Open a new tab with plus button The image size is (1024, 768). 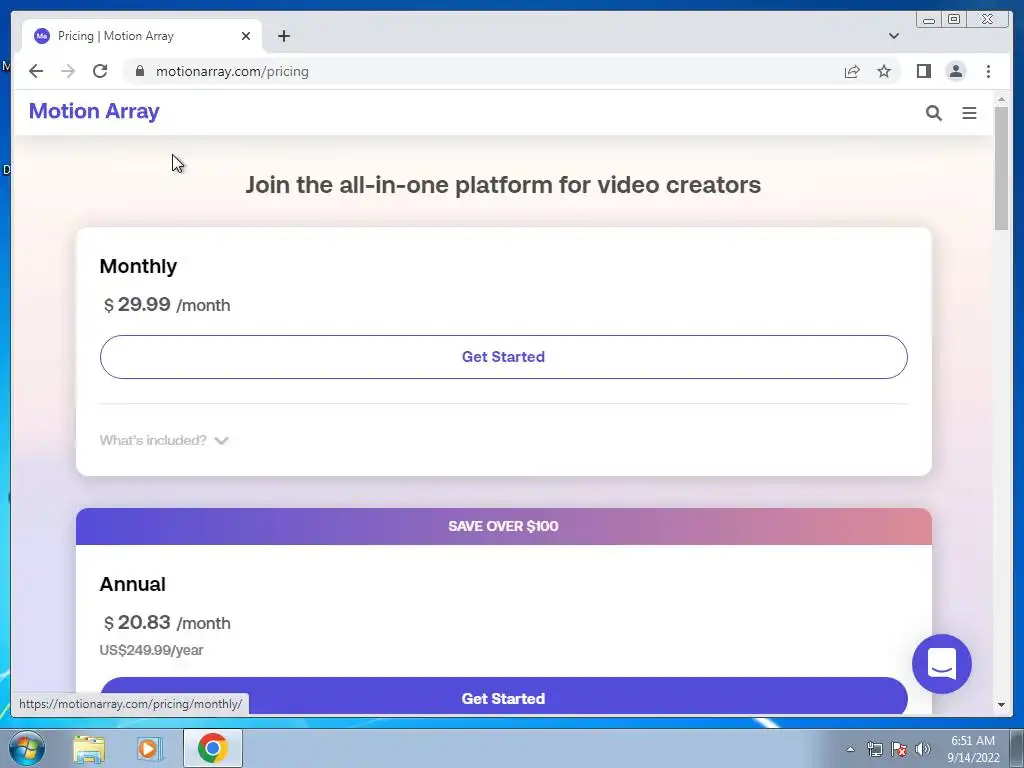tap(283, 36)
